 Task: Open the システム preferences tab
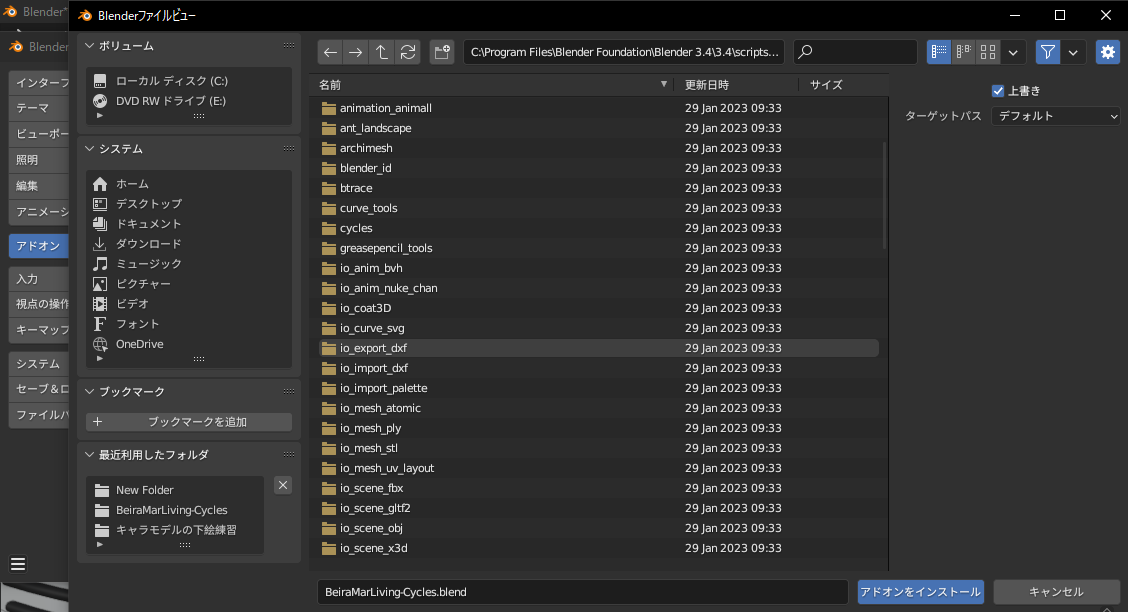(39, 364)
